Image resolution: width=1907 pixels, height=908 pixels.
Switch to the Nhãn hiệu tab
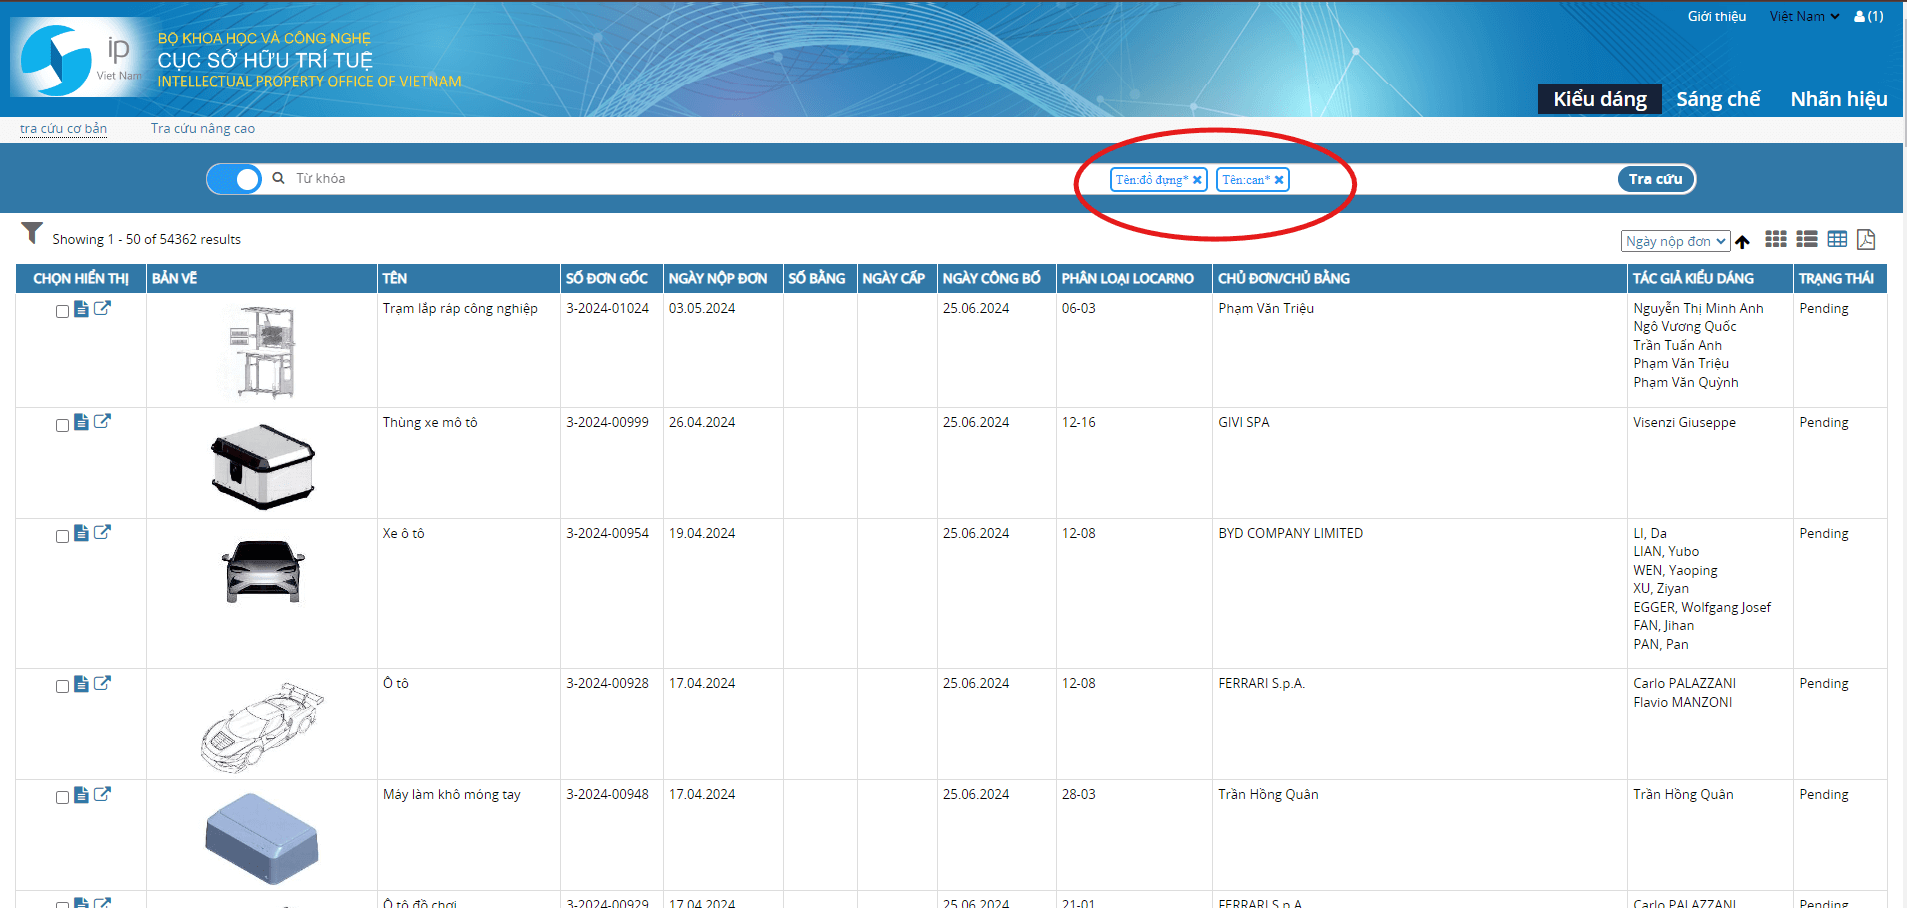[1838, 99]
